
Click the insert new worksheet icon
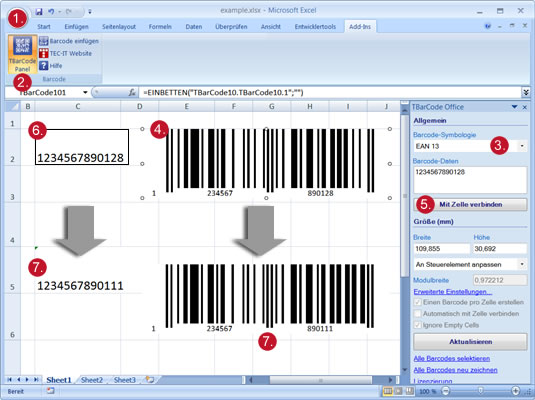tap(150, 380)
